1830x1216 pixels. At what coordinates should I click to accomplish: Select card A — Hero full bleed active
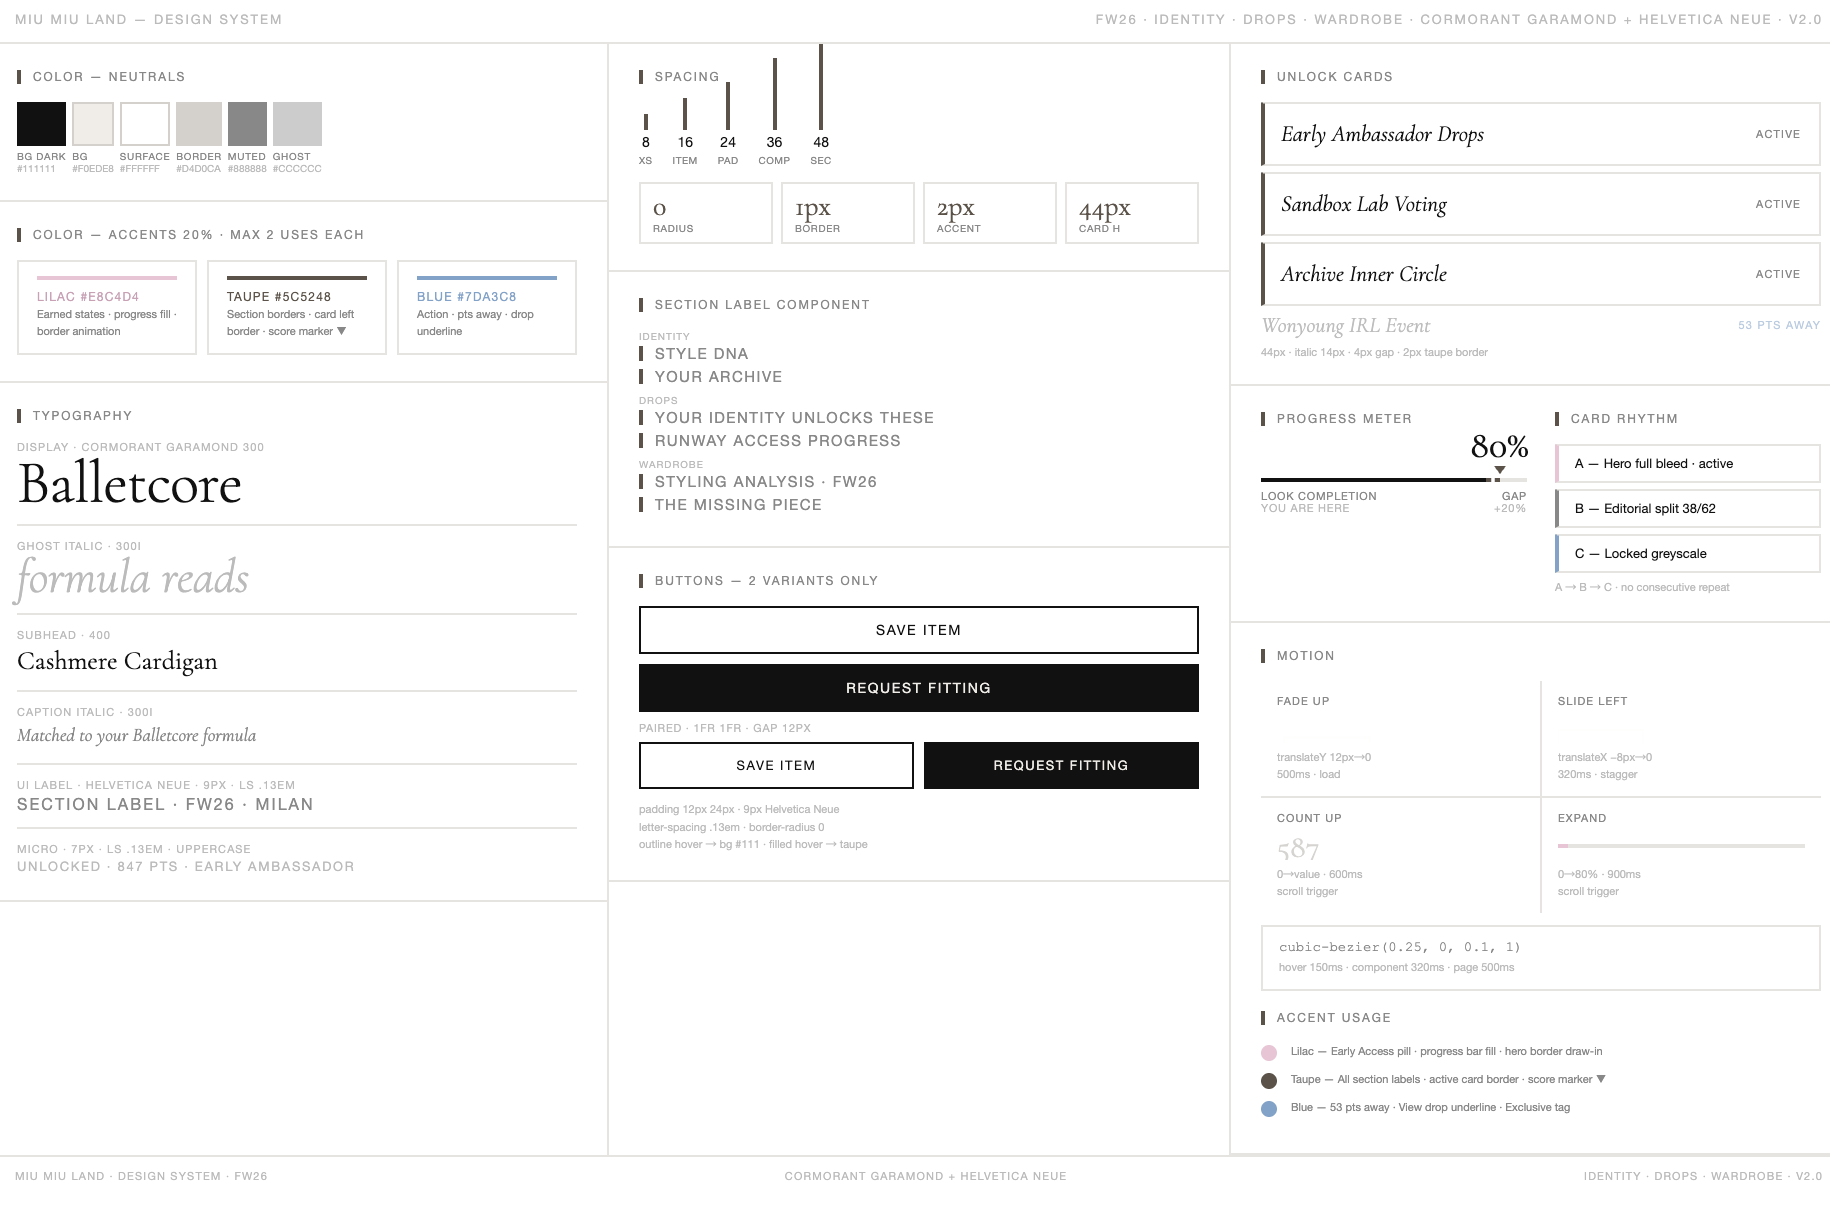click(x=1687, y=463)
